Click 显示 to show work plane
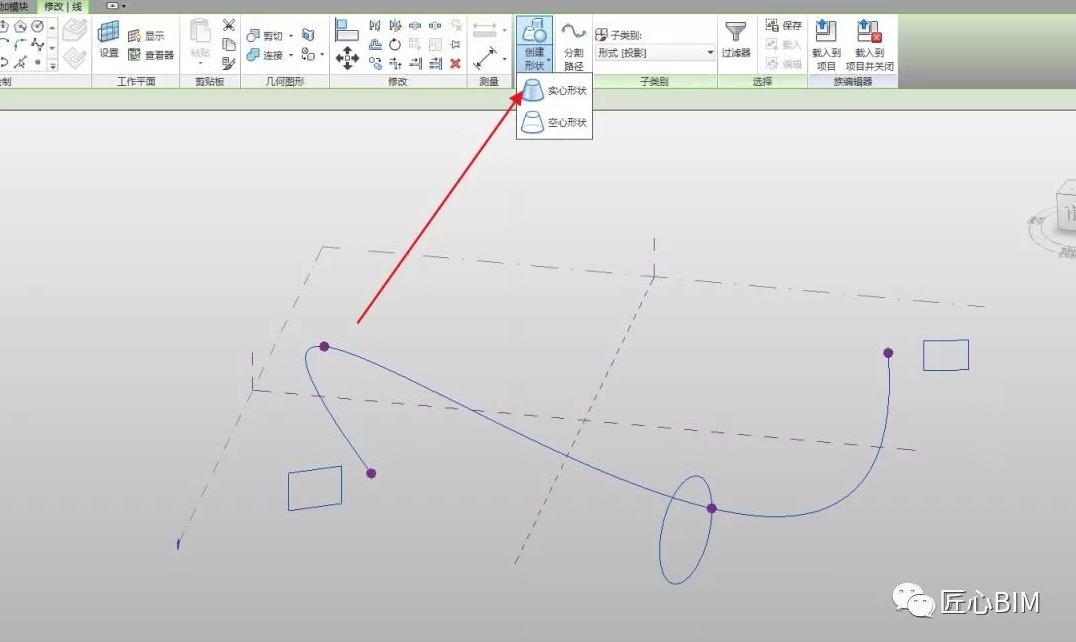 point(146,36)
